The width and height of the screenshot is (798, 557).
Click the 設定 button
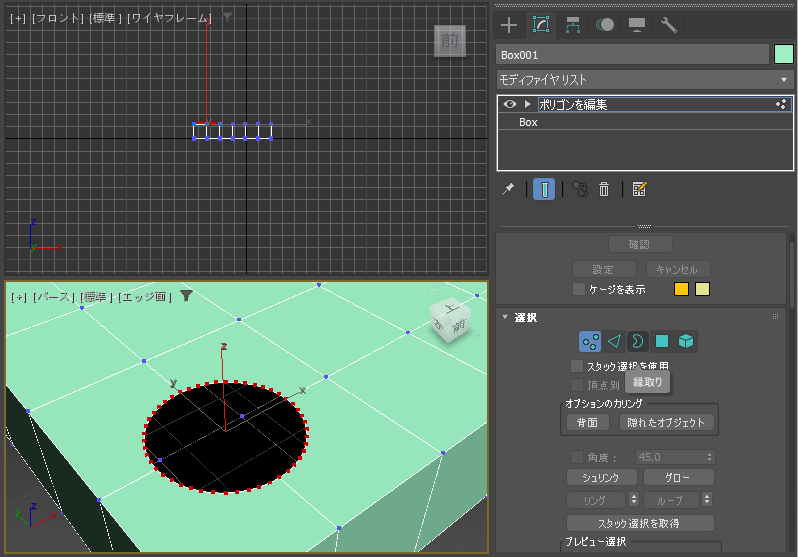click(x=604, y=269)
